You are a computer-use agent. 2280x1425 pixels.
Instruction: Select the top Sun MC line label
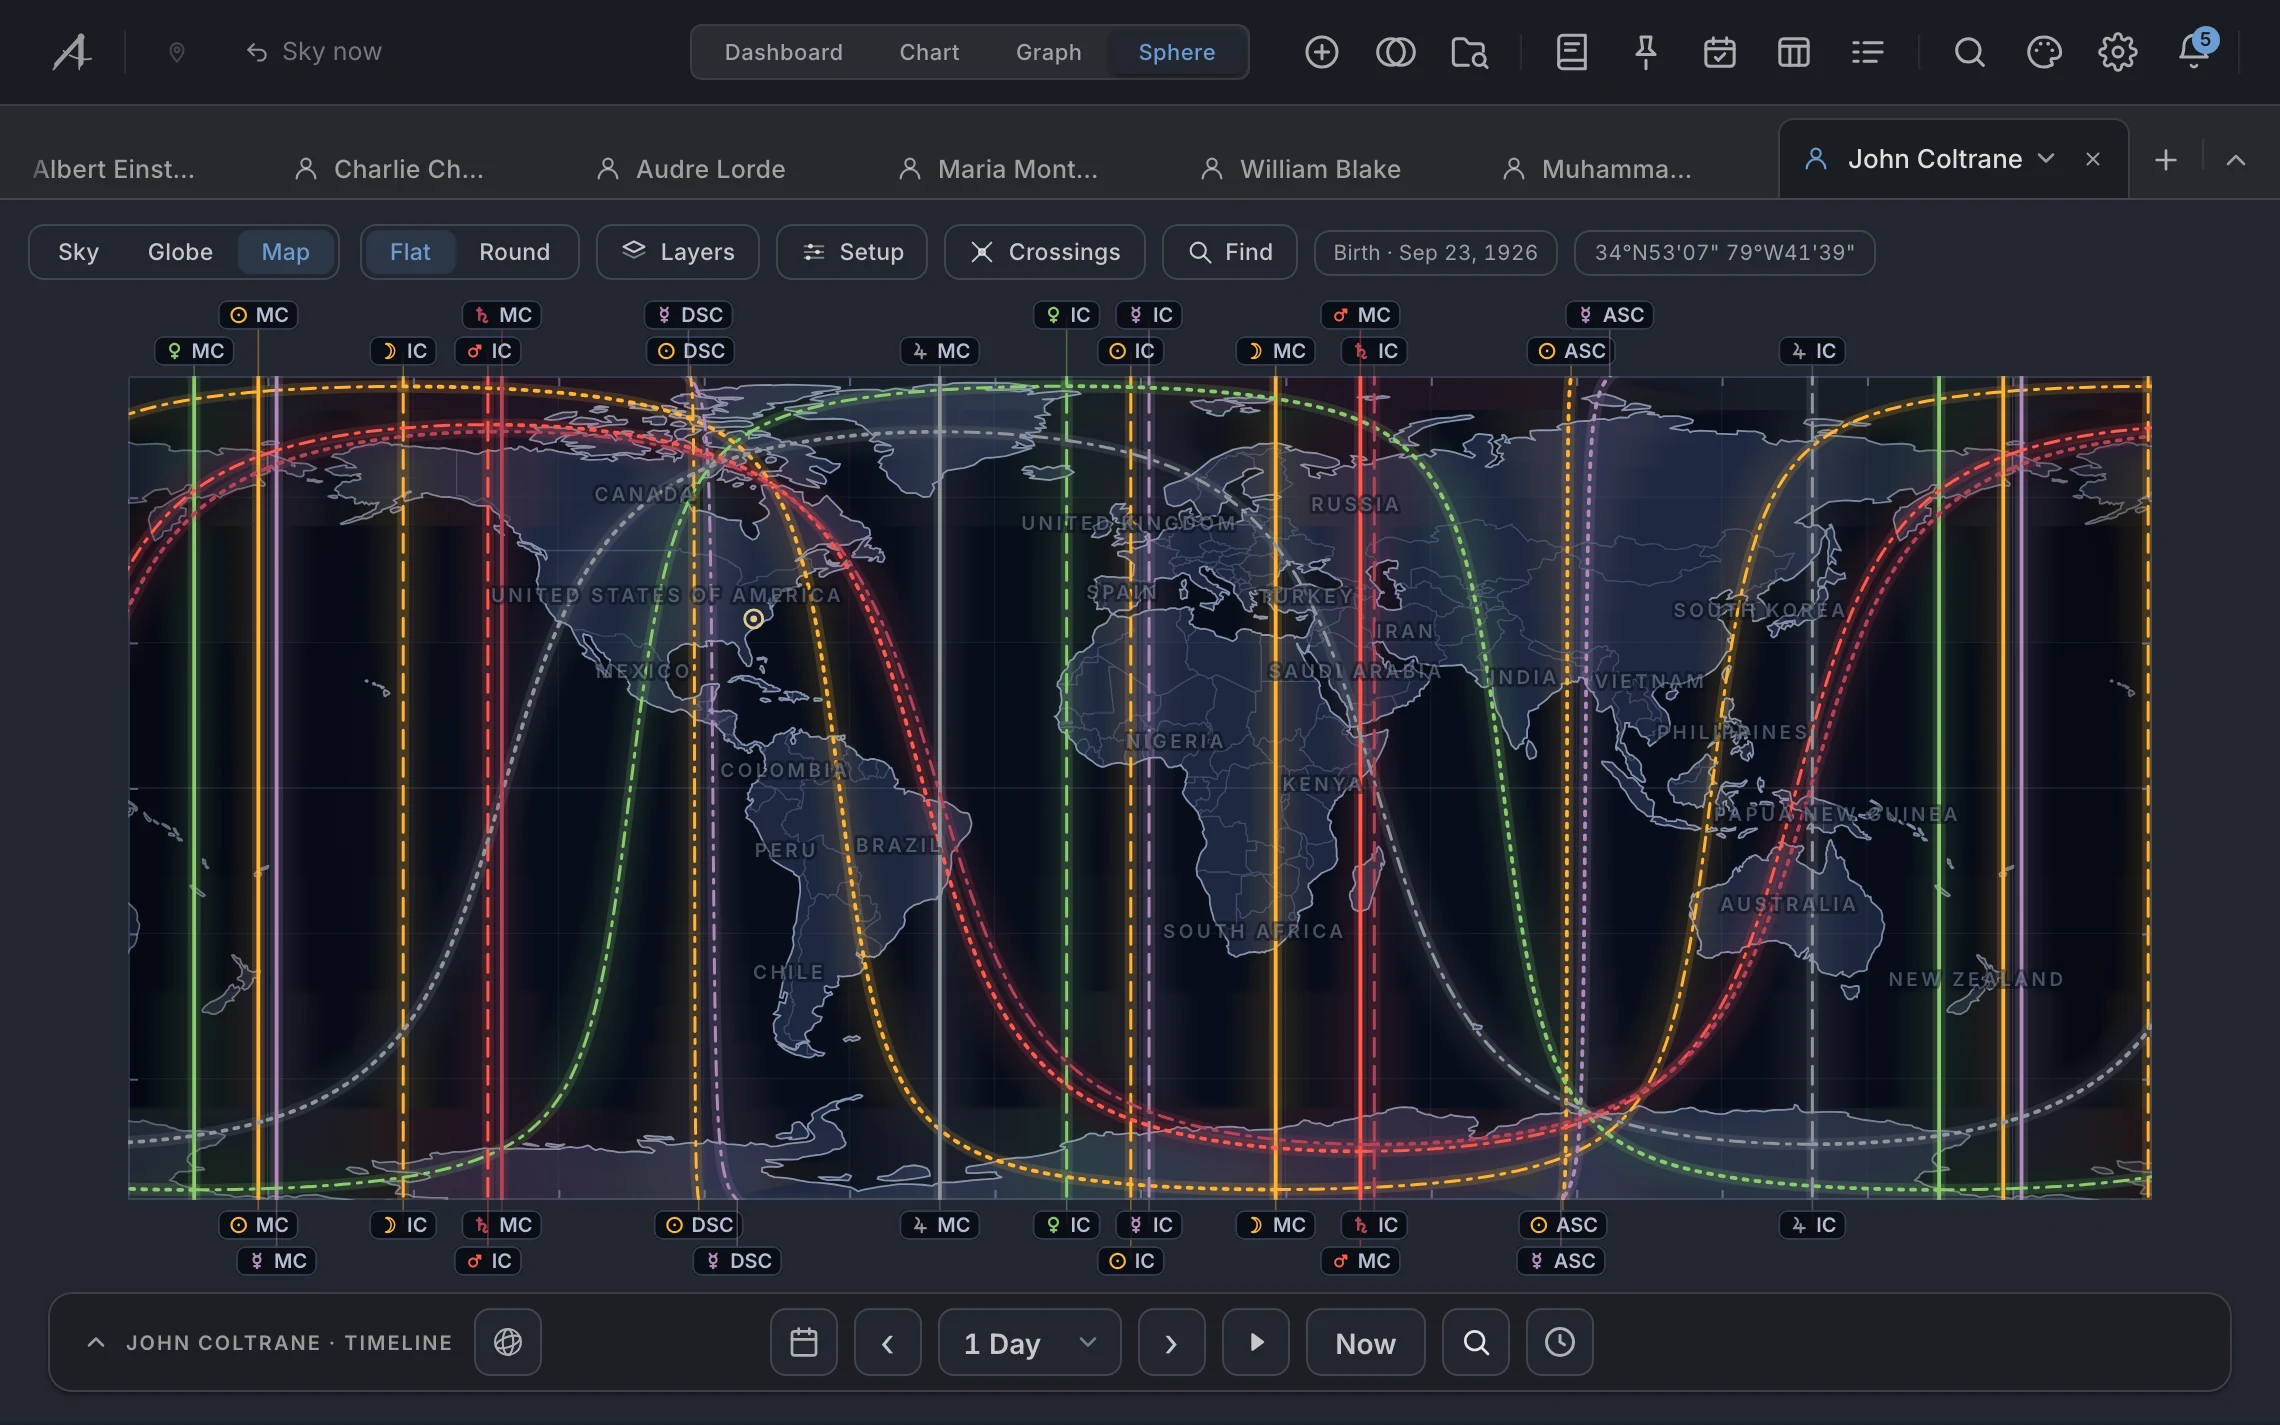pos(259,315)
